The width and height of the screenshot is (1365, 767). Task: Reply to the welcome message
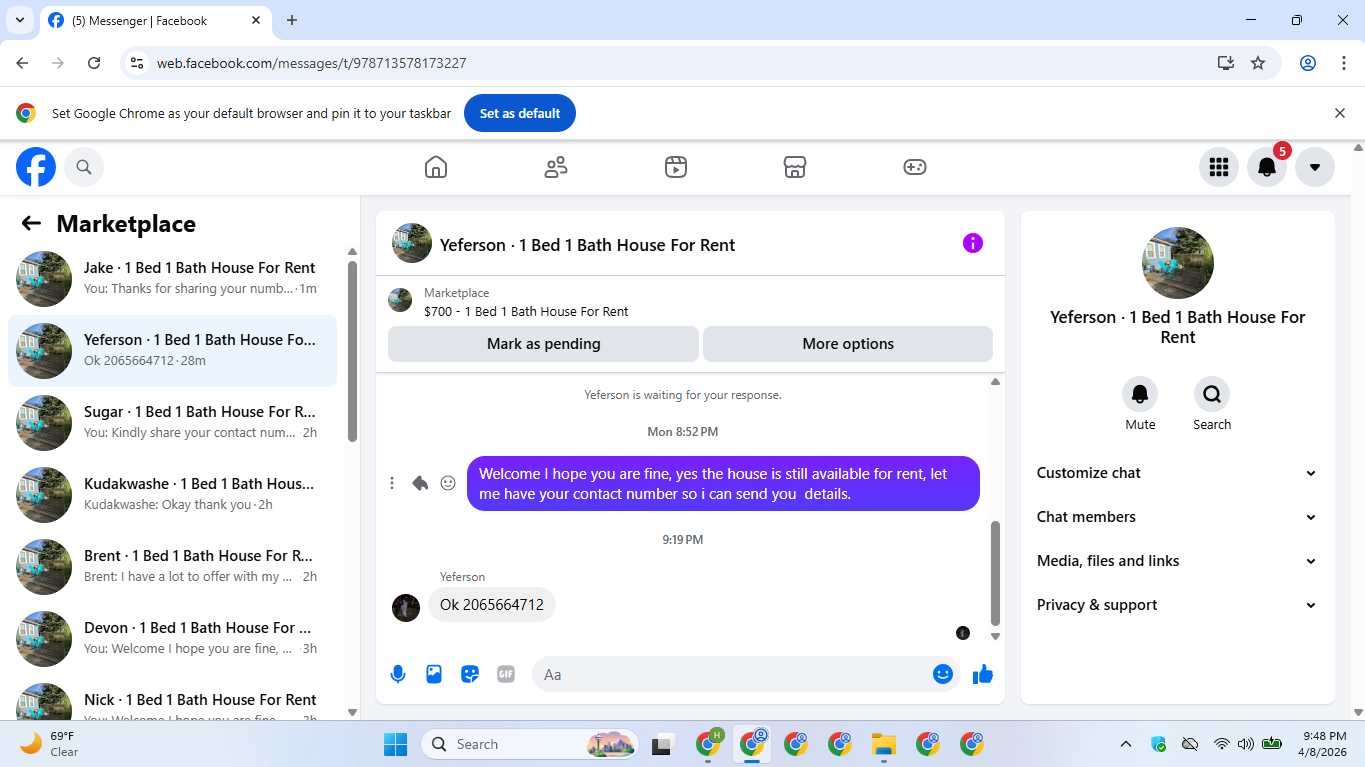[420, 483]
